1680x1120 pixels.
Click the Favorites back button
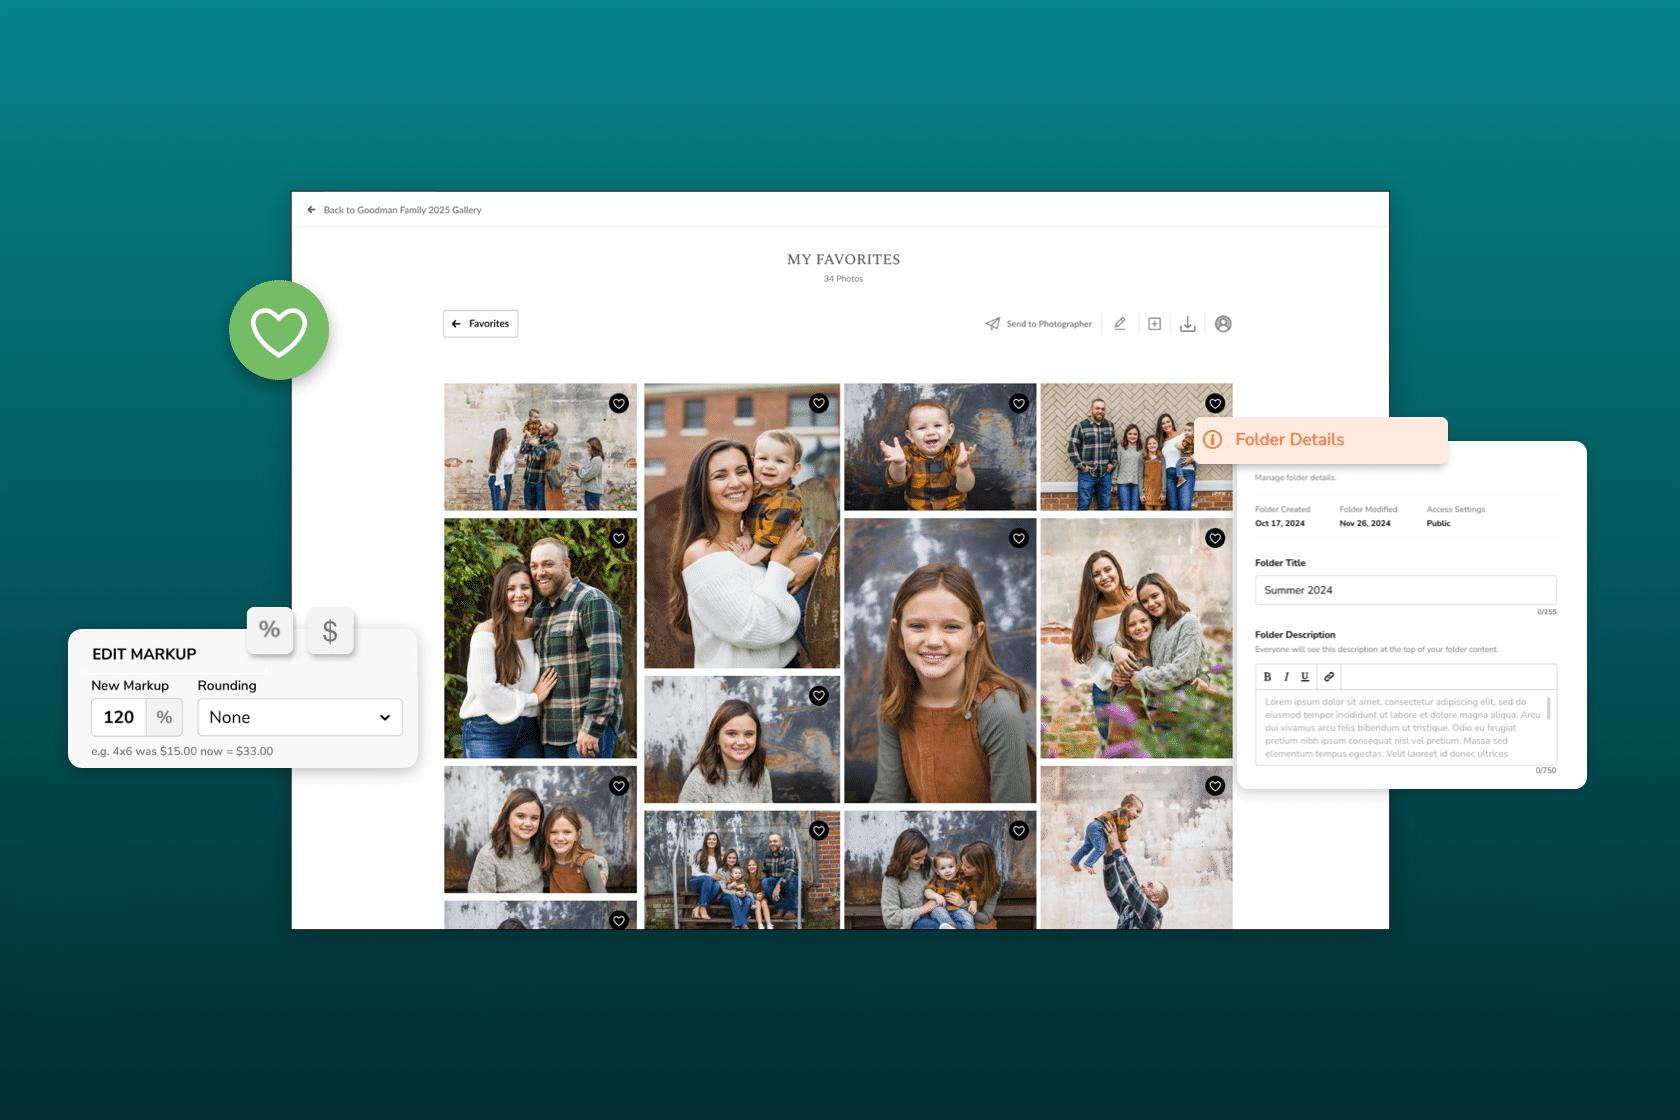480,323
